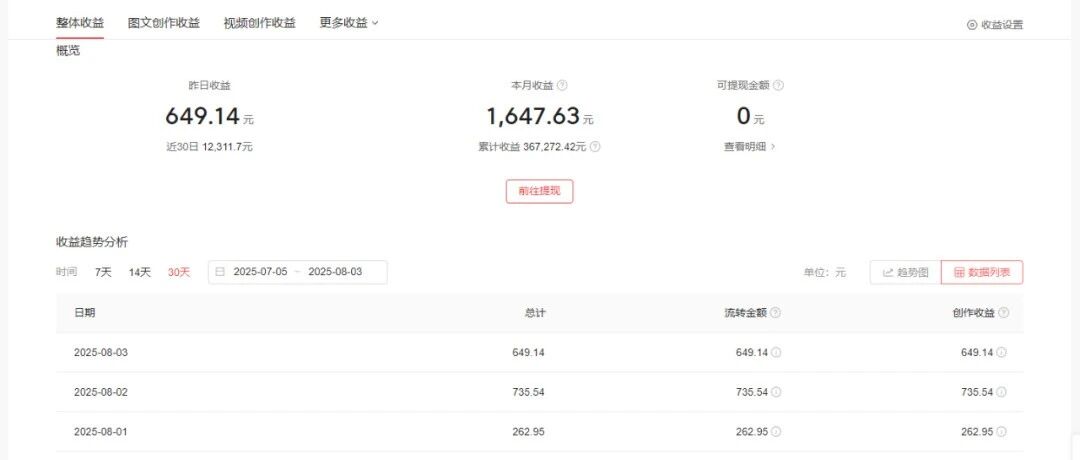Select the 30天 time range
The width and height of the screenshot is (1080, 460).
(x=179, y=272)
